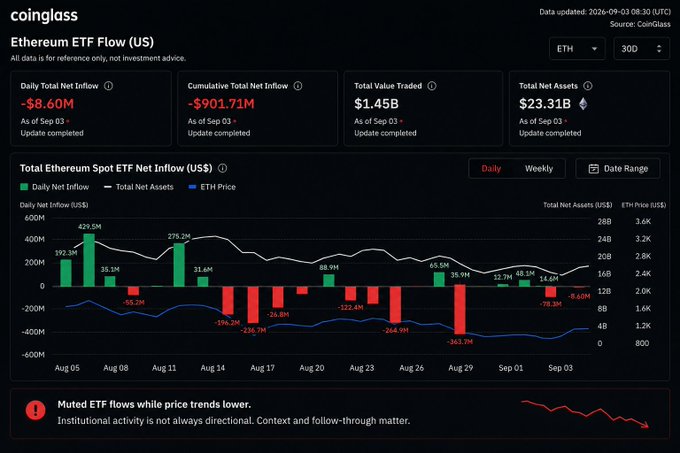The image size is (680, 453).
Task: Click the -122.4M bar label
Action: coord(350,307)
